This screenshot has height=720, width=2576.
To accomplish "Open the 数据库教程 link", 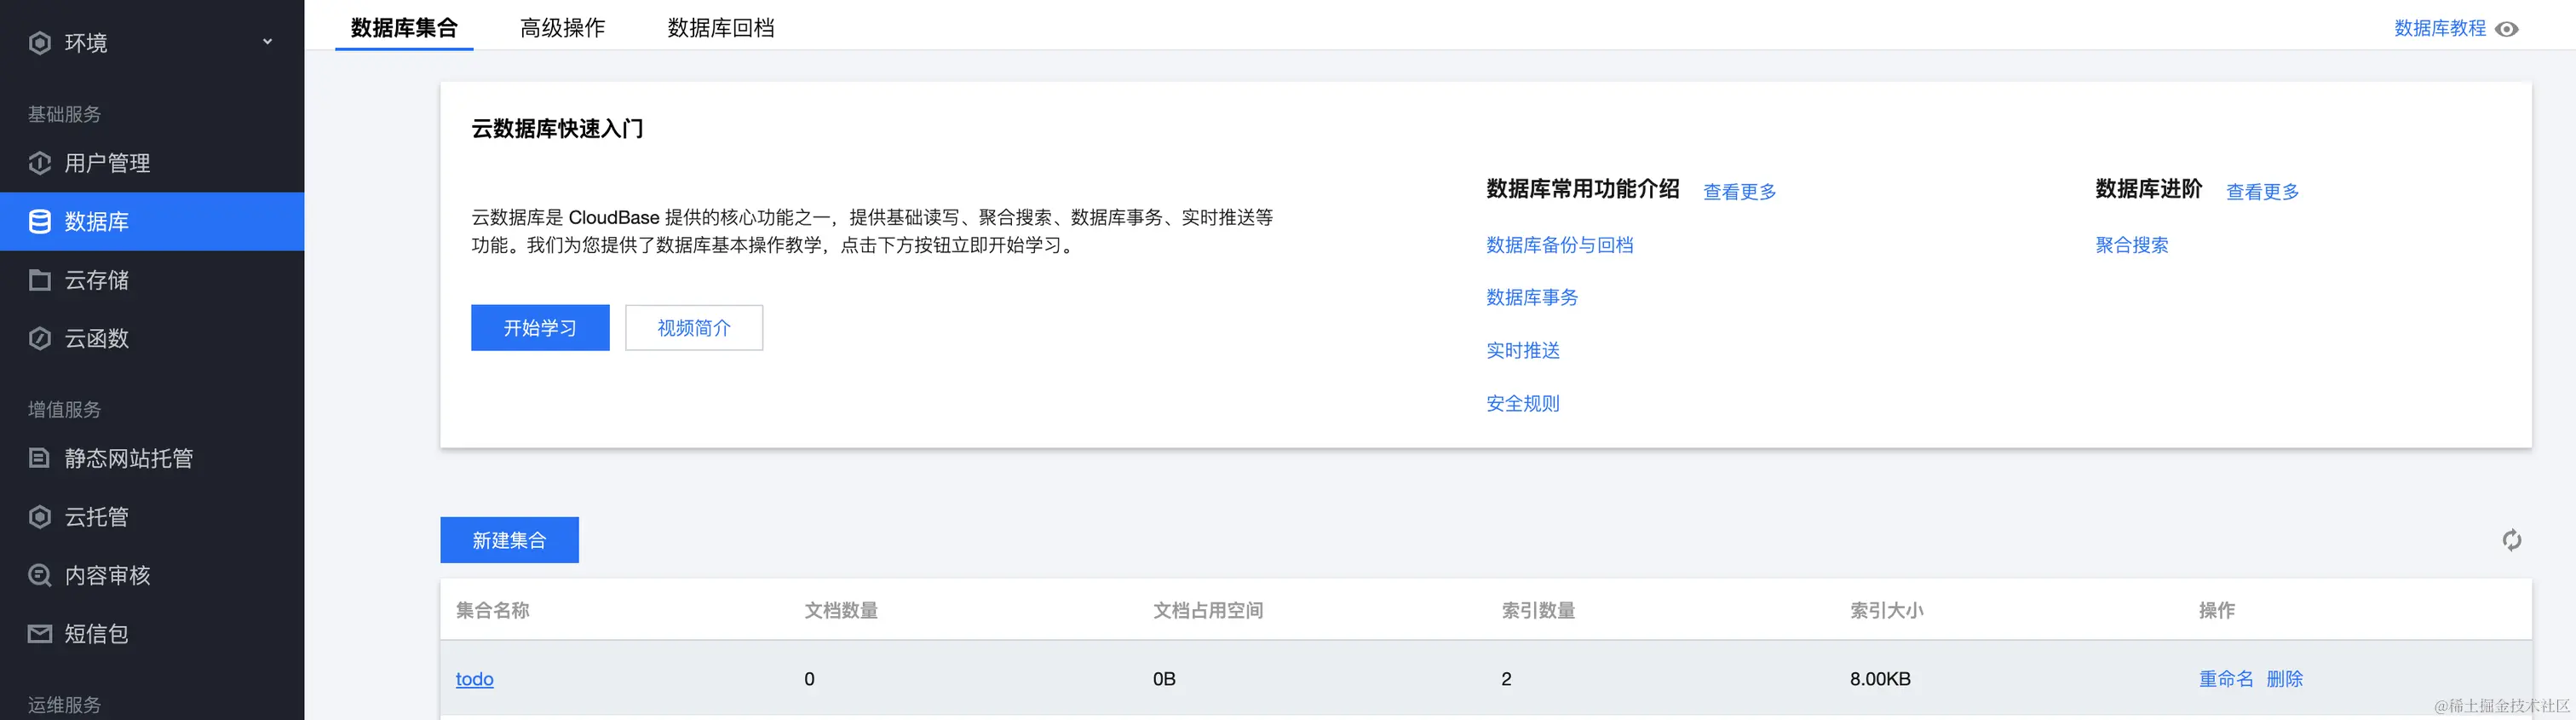I will coord(2439,28).
